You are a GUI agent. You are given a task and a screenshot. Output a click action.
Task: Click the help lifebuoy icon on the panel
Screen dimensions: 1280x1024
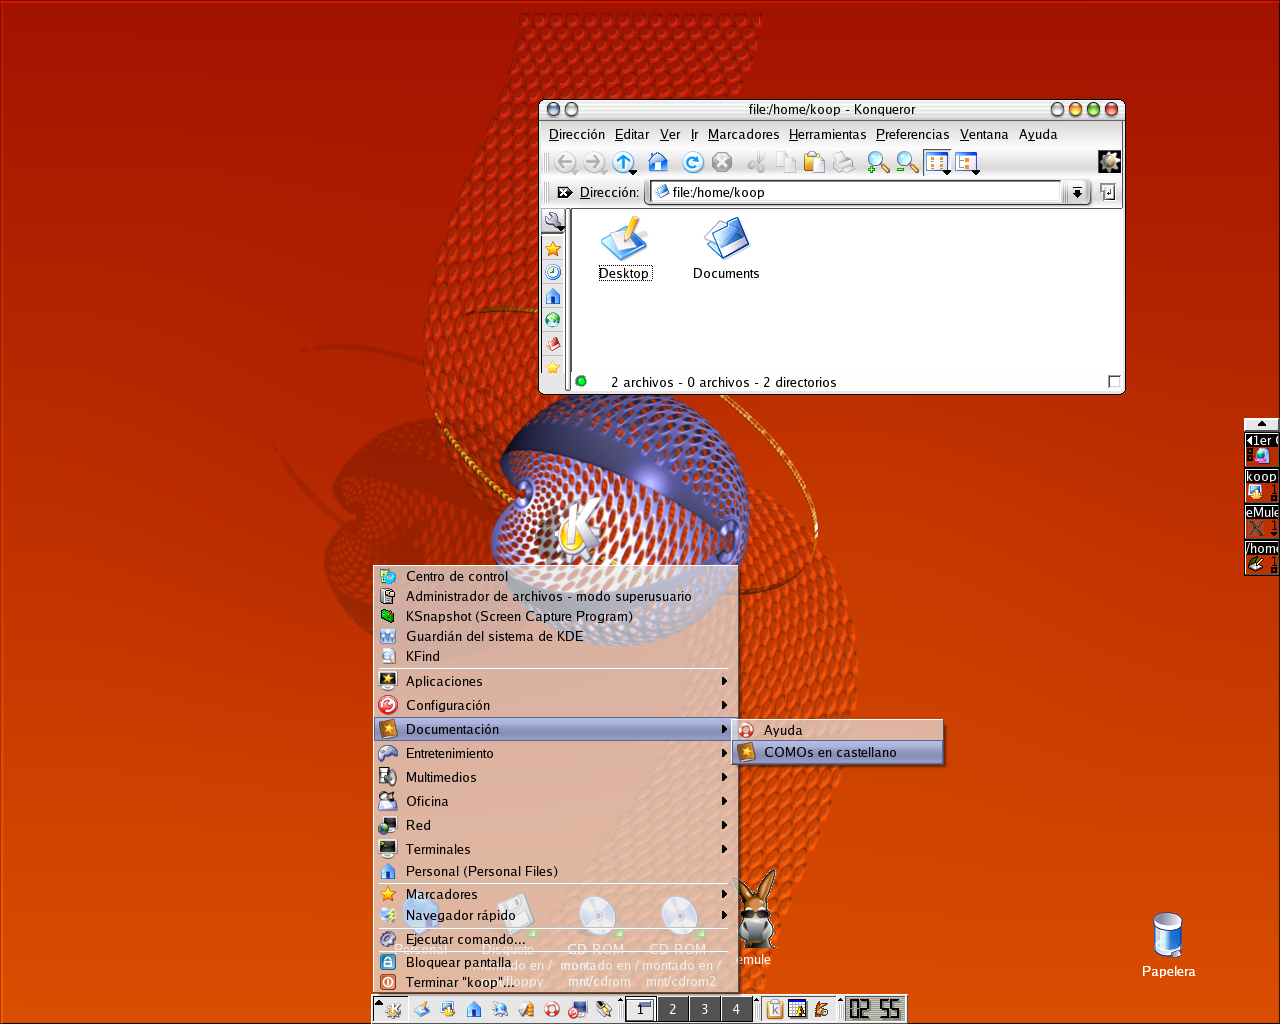[x=551, y=1009]
